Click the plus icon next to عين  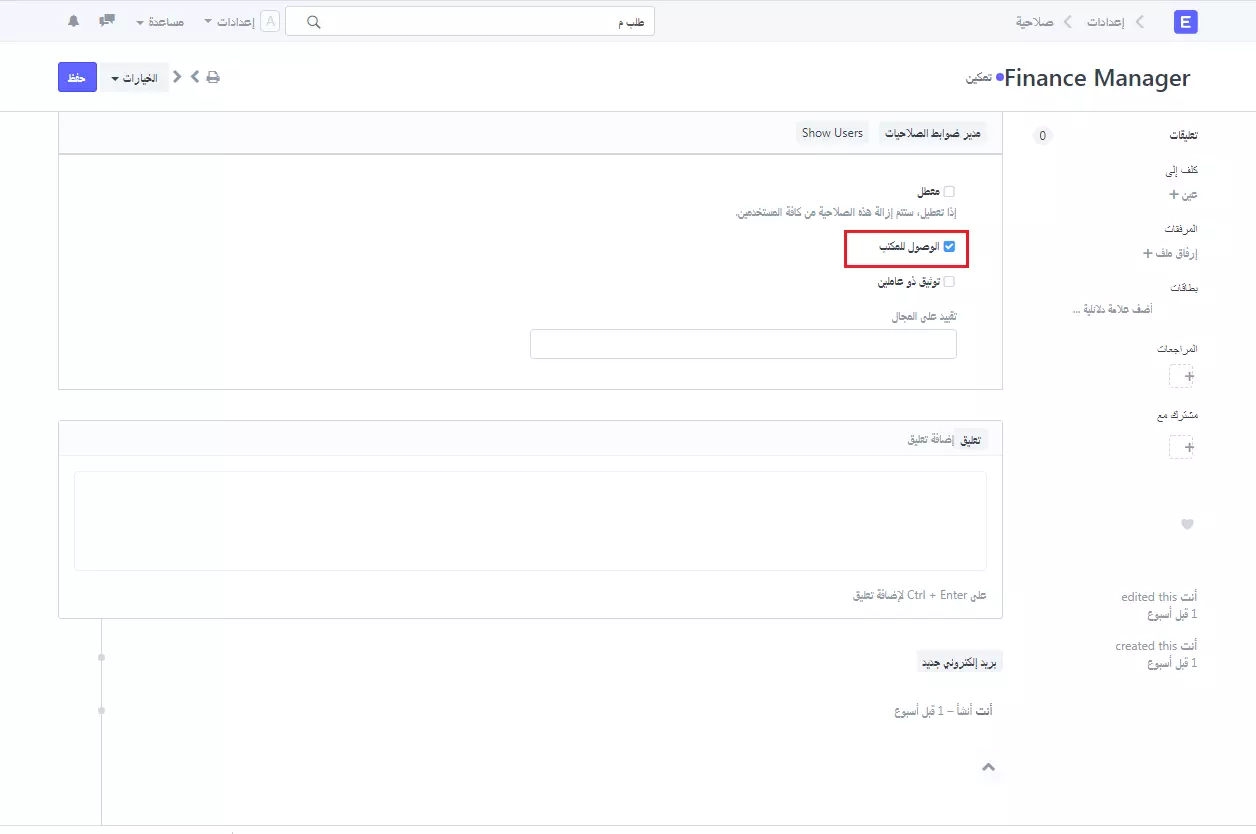1174,194
